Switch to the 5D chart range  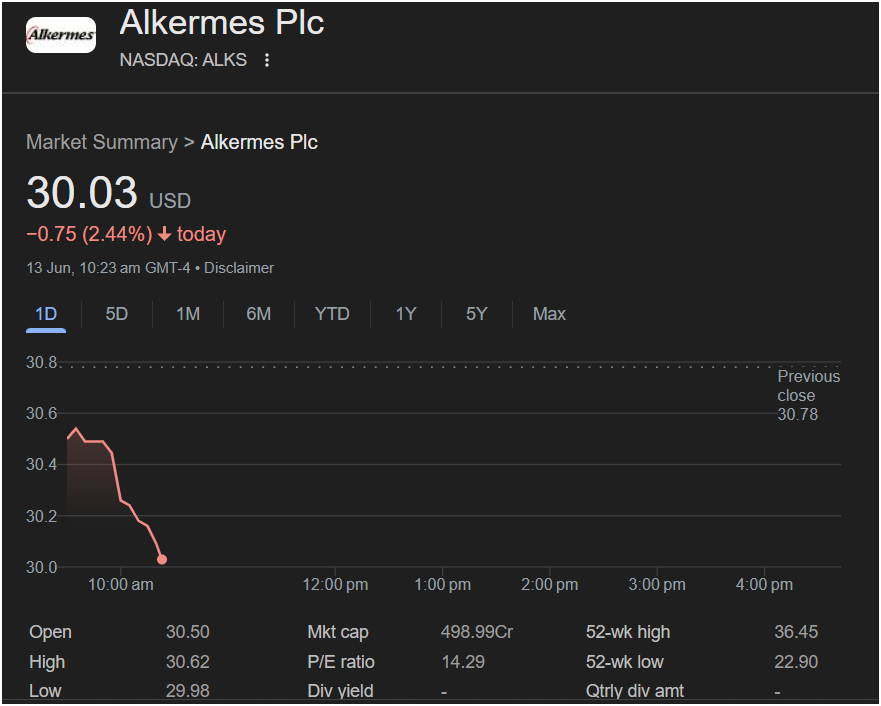(x=117, y=314)
